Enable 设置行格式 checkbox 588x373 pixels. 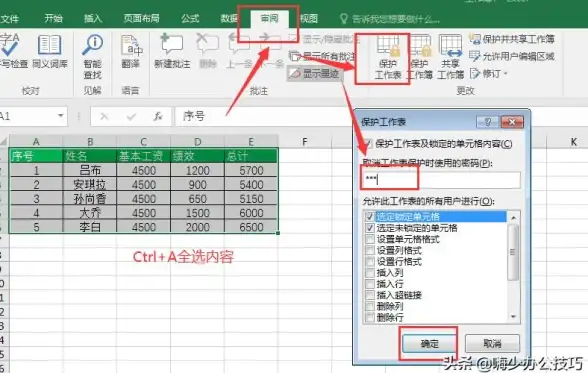pos(370,261)
